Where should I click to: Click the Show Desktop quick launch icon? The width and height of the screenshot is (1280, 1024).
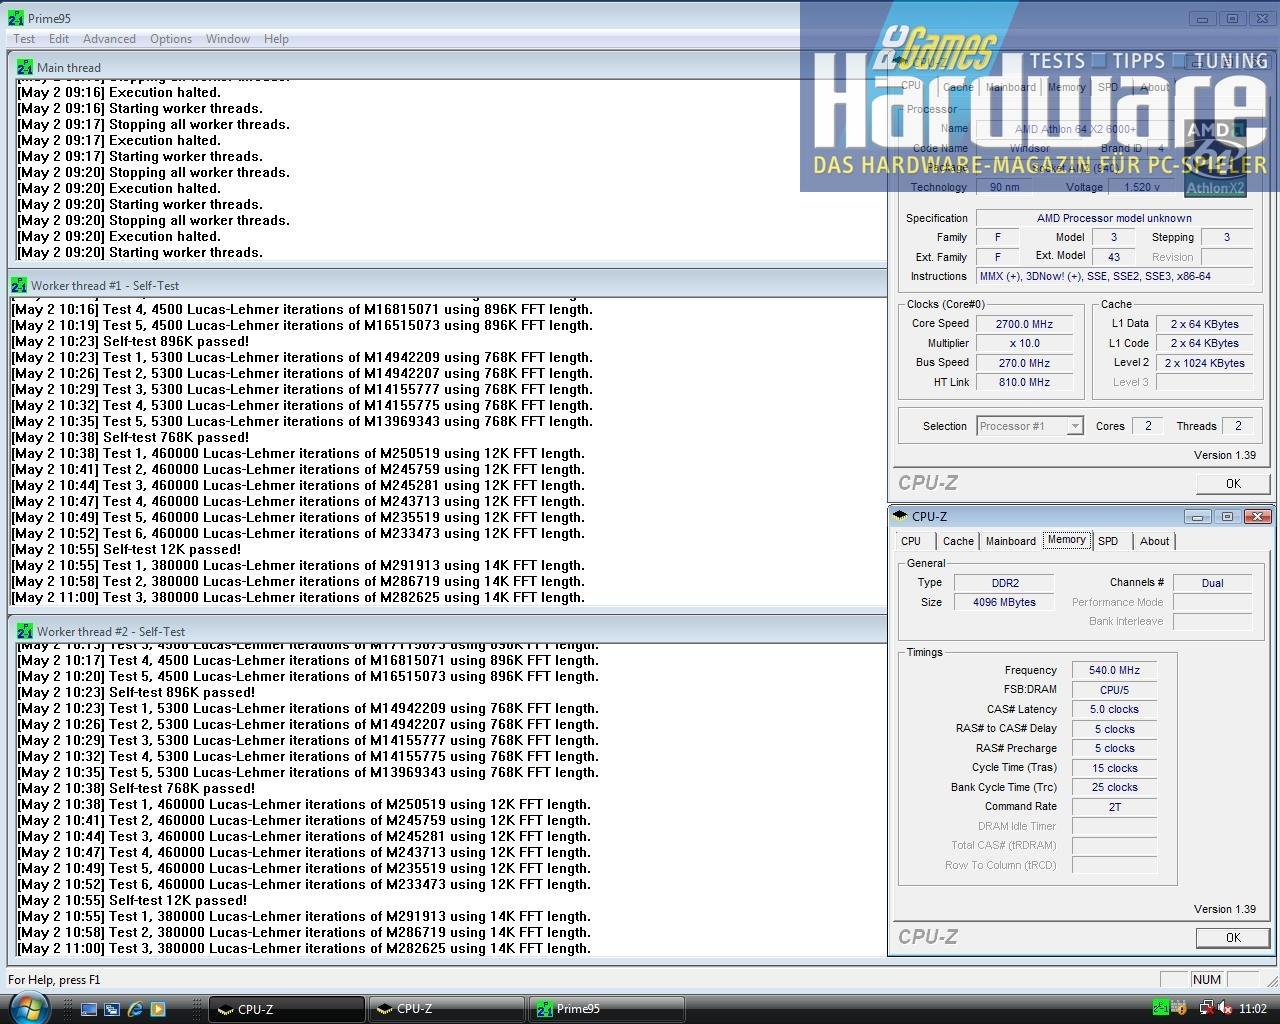click(89, 1009)
